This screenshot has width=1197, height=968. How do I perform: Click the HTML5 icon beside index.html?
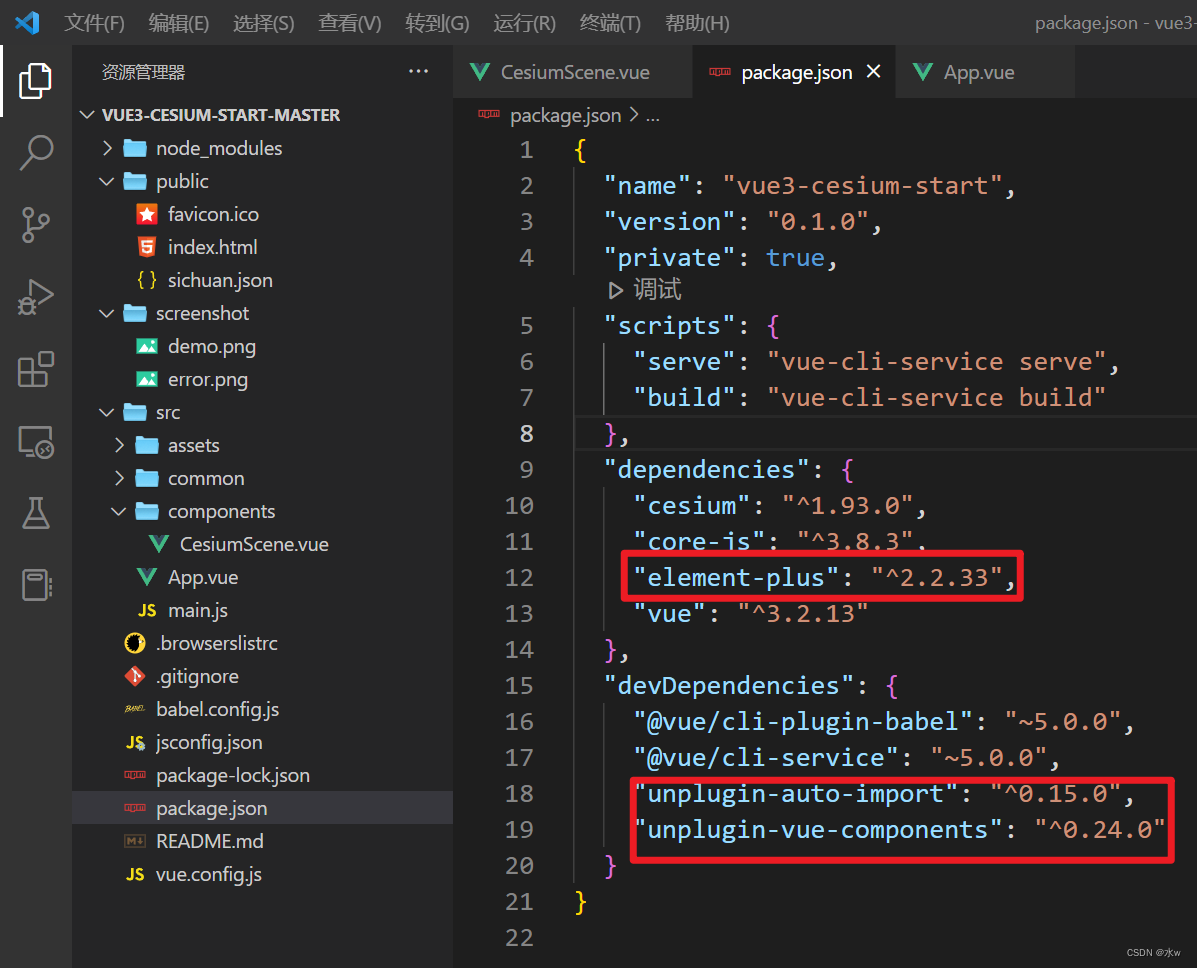coord(147,247)
